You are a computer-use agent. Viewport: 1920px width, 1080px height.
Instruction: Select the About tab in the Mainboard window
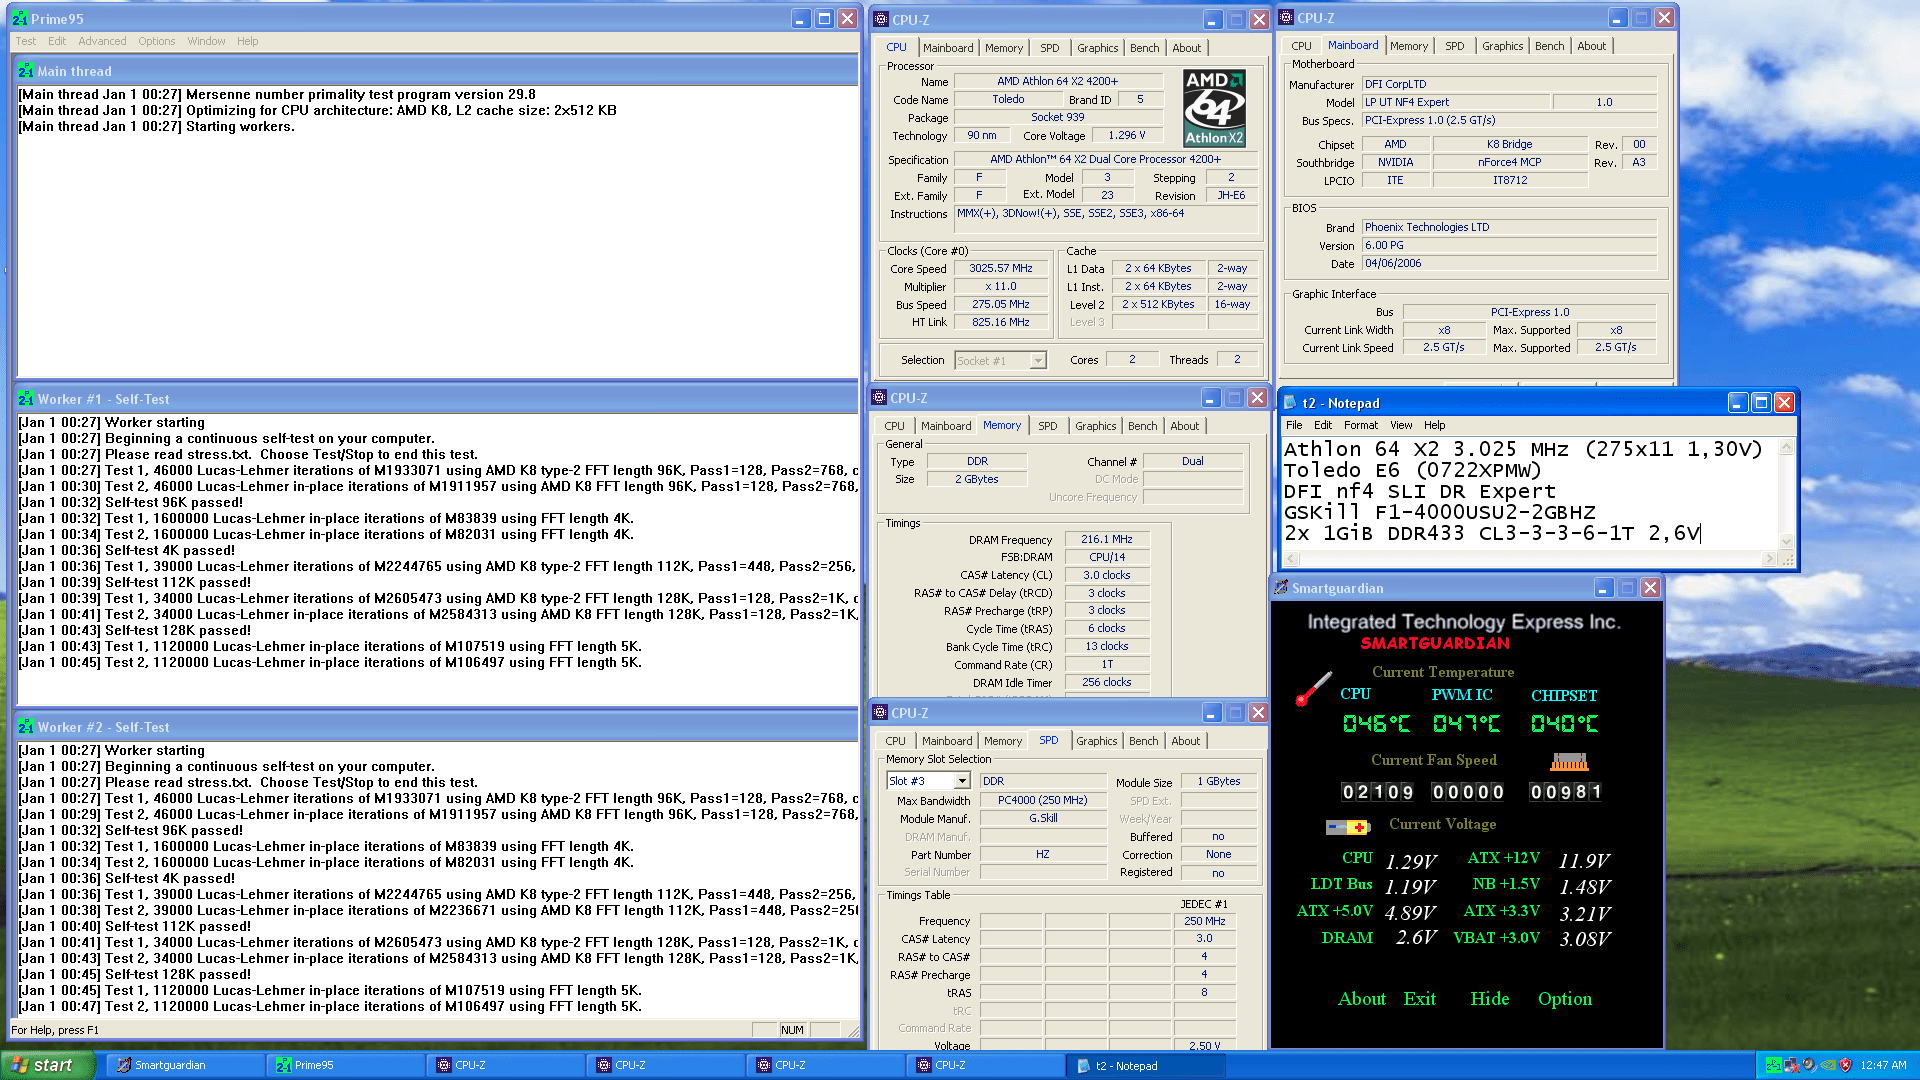(x=1591, y=46)
